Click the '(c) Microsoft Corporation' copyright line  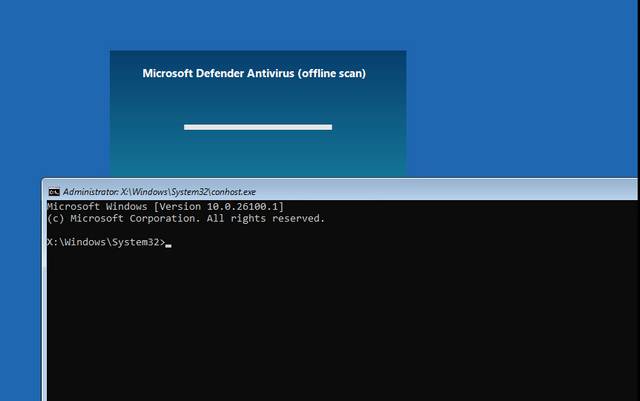[186, 218]
